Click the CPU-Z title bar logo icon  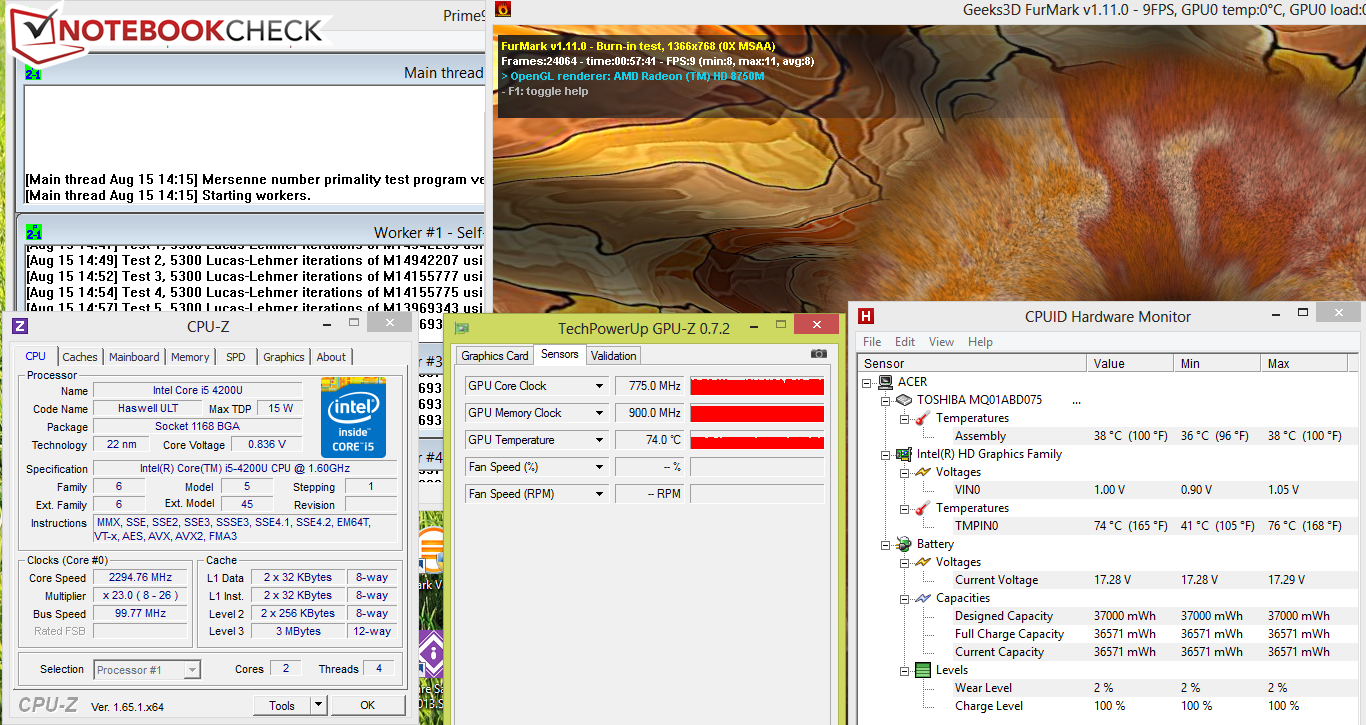click(x=20, y=326)
